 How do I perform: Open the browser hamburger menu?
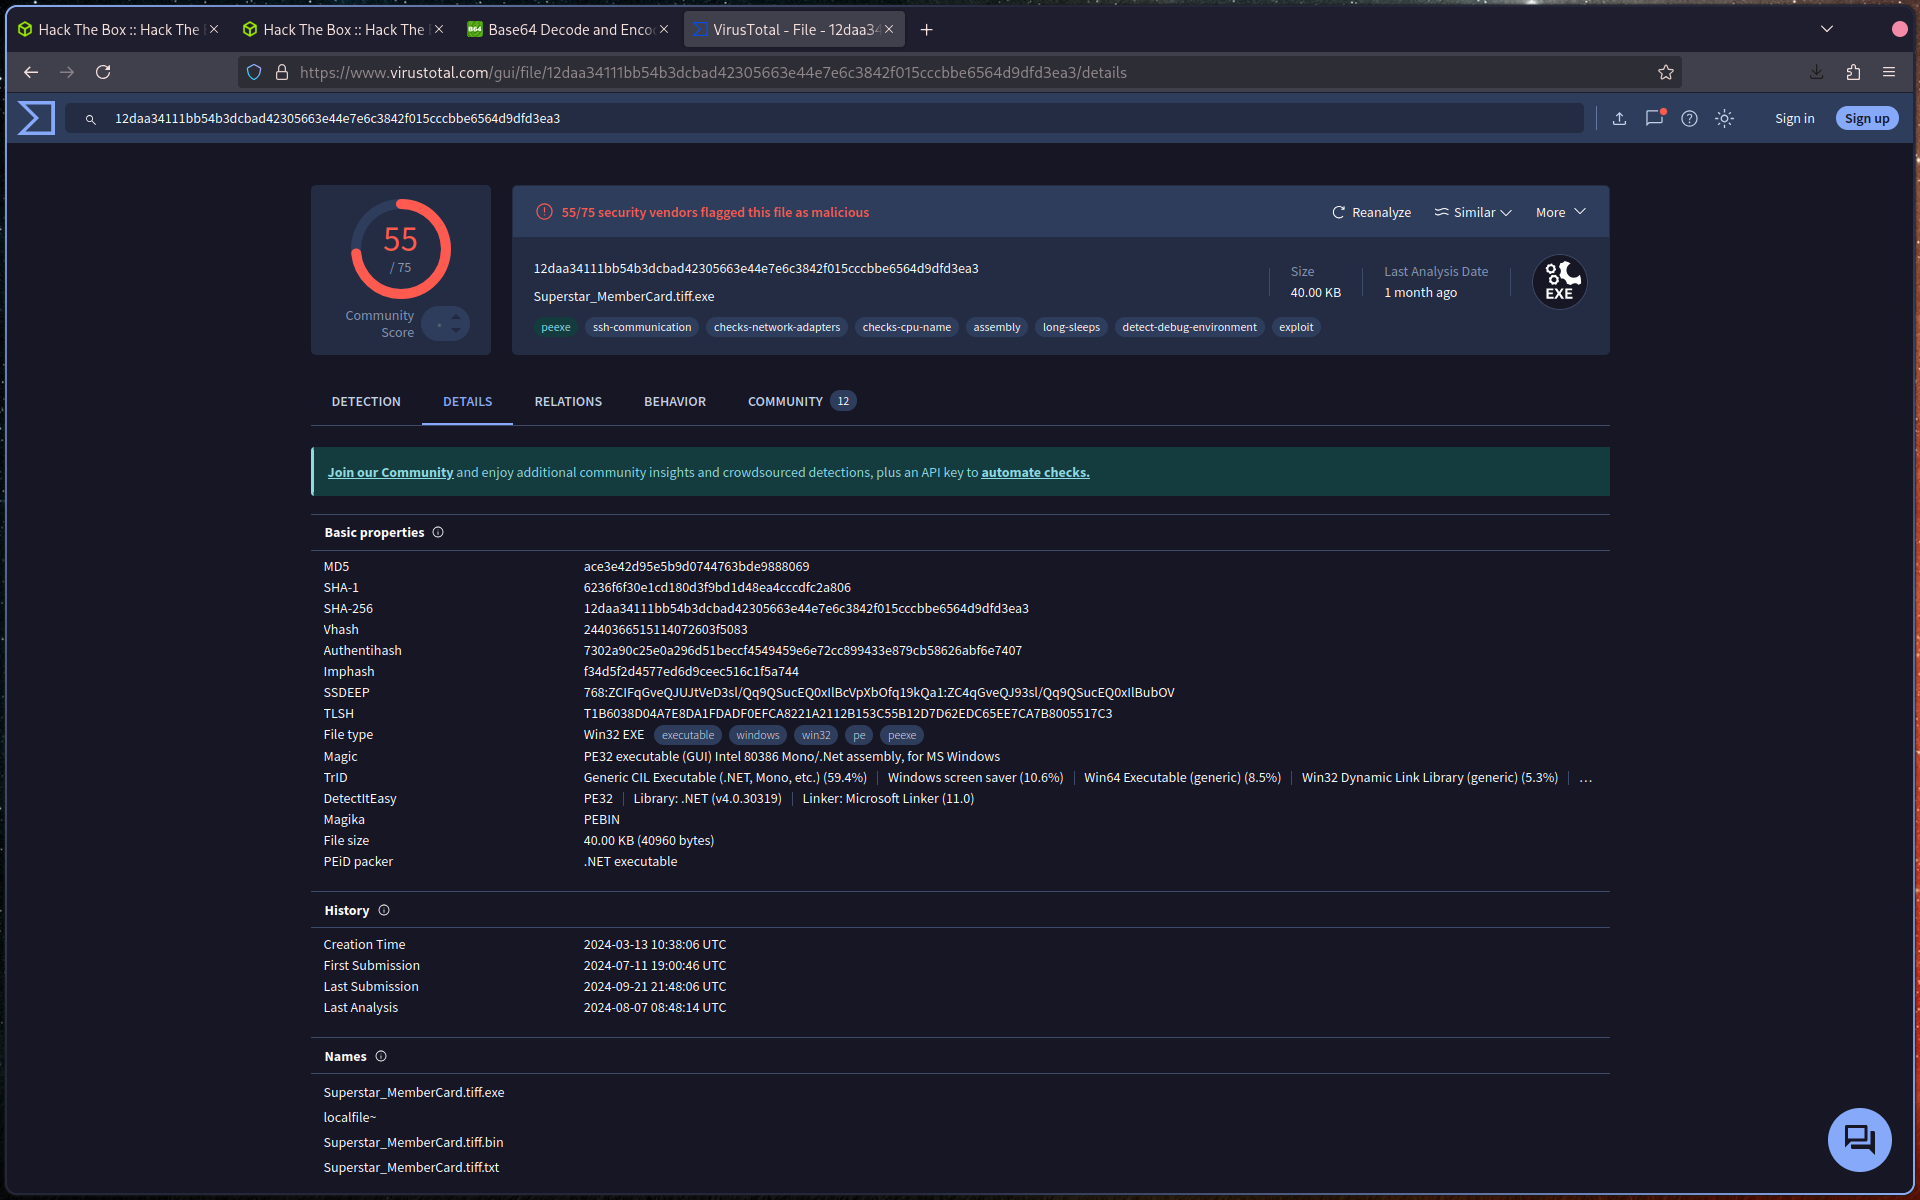pos(1889,72)
